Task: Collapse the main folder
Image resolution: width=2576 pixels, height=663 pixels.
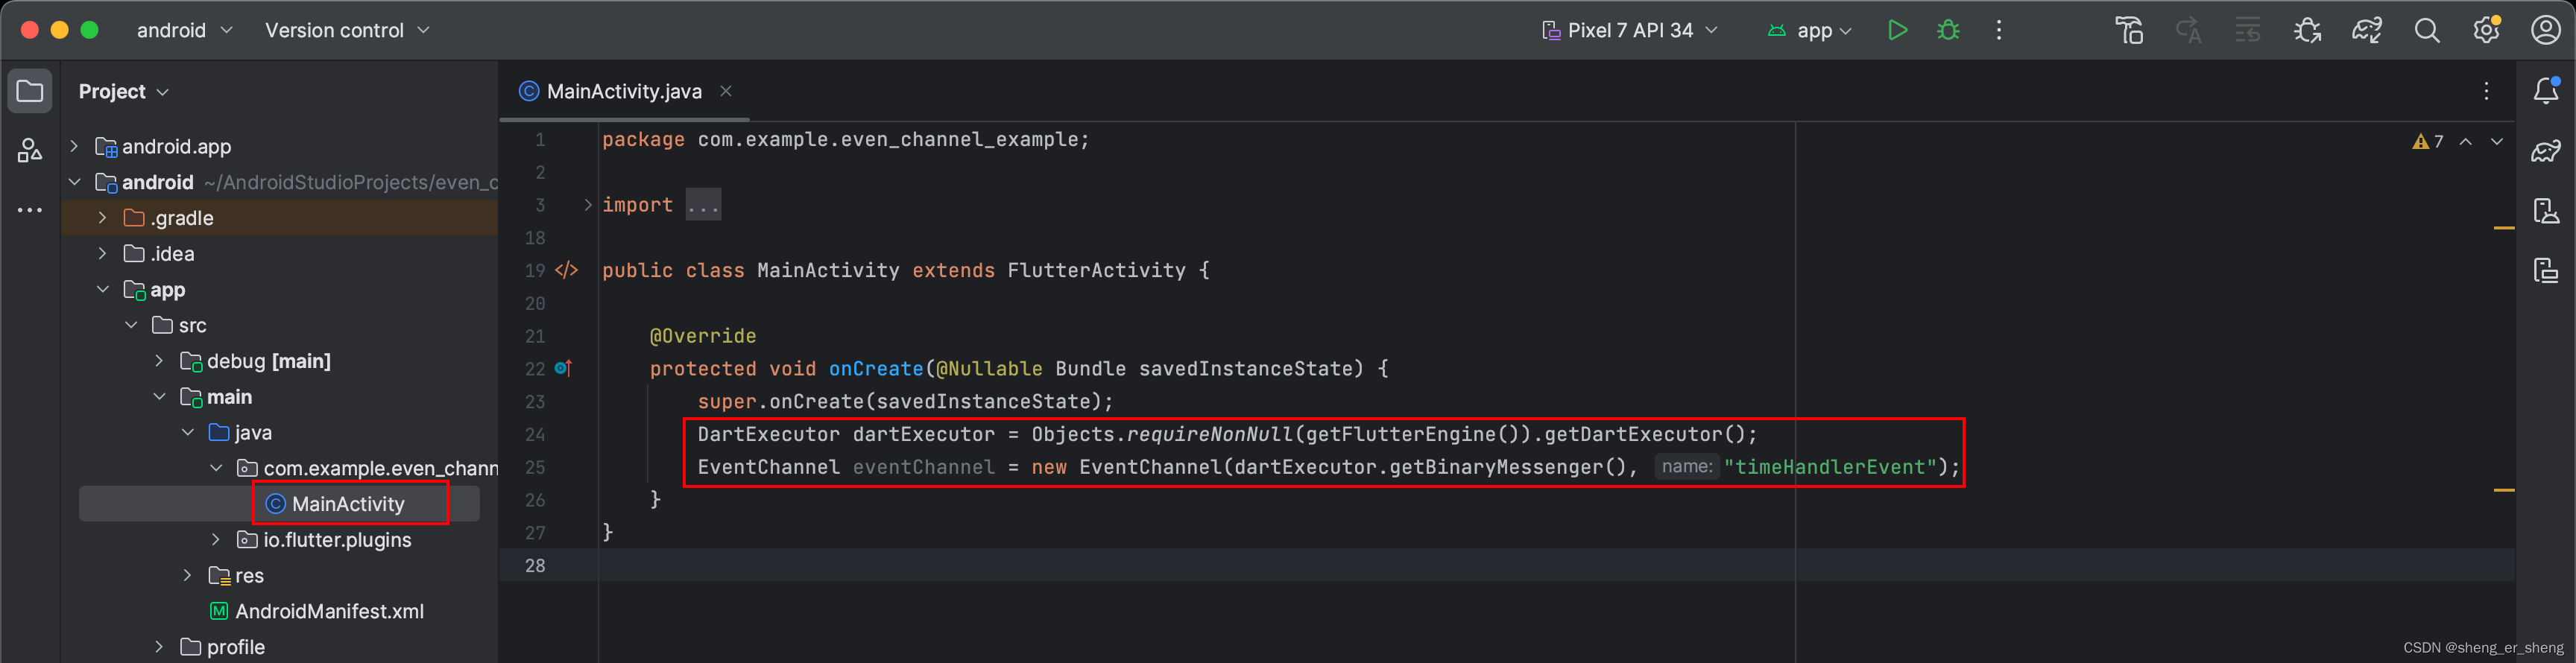Action: click(159, 396)
